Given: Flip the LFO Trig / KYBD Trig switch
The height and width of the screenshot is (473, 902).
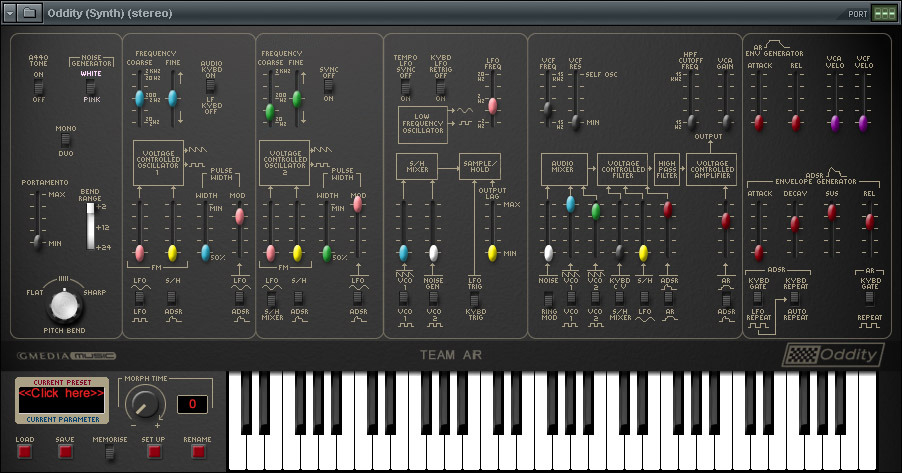Looking at the screenshot, I should pyautogui.click(x=474, y=298).
